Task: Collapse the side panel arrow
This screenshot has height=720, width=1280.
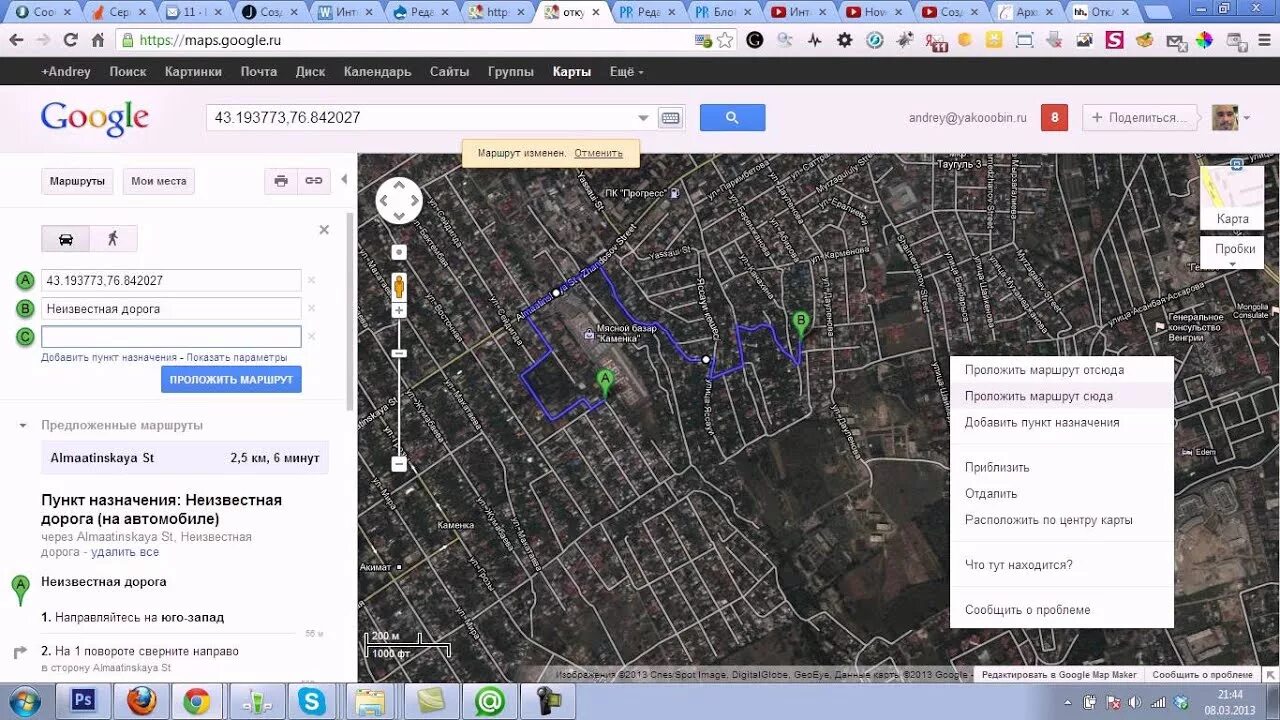Action: pos(344,180)
